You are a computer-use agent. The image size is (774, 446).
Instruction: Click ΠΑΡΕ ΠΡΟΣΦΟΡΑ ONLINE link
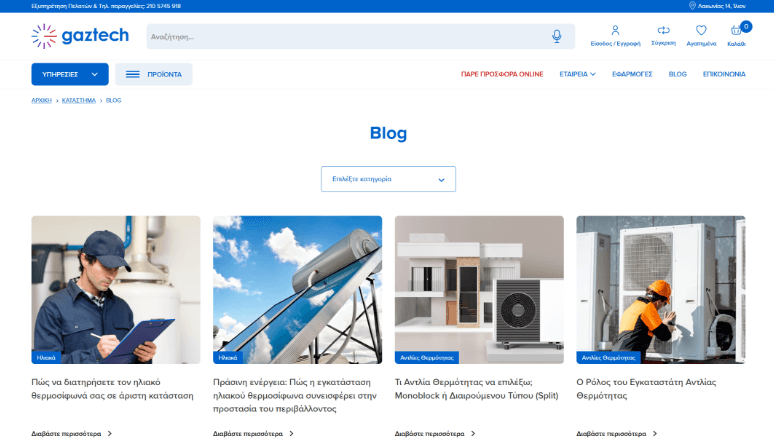coord(502,74)
